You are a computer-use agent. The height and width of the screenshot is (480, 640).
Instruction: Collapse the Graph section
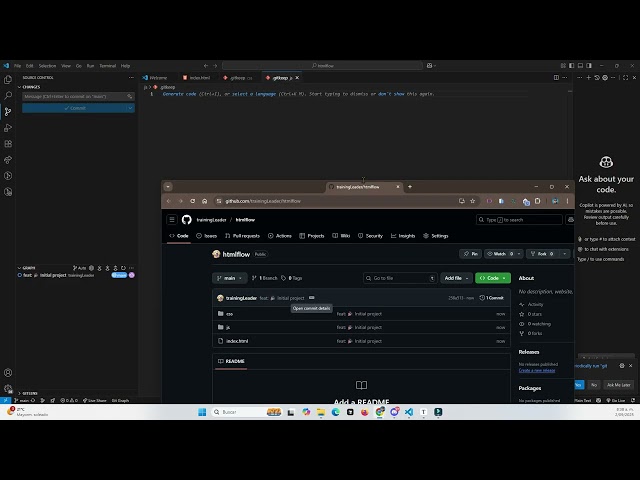coord(19,268)
